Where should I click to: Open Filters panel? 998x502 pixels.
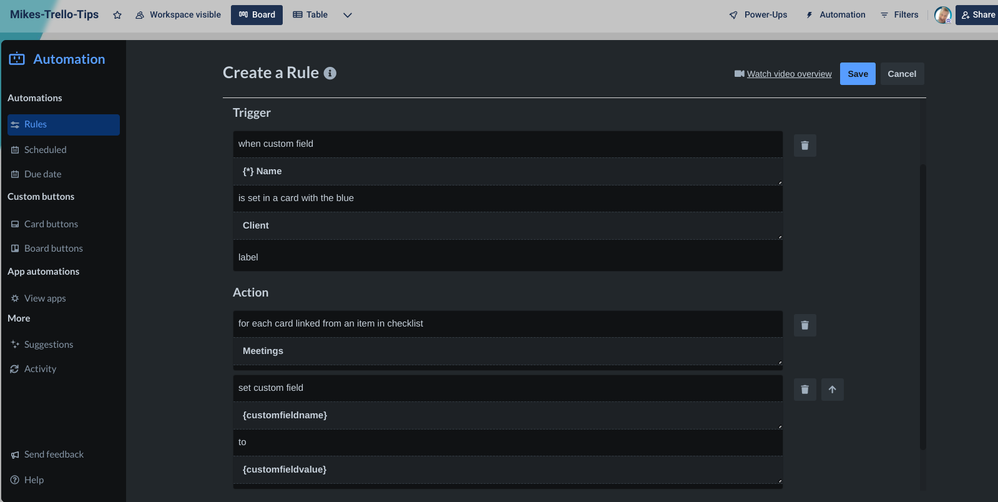(x=899, y=15)
